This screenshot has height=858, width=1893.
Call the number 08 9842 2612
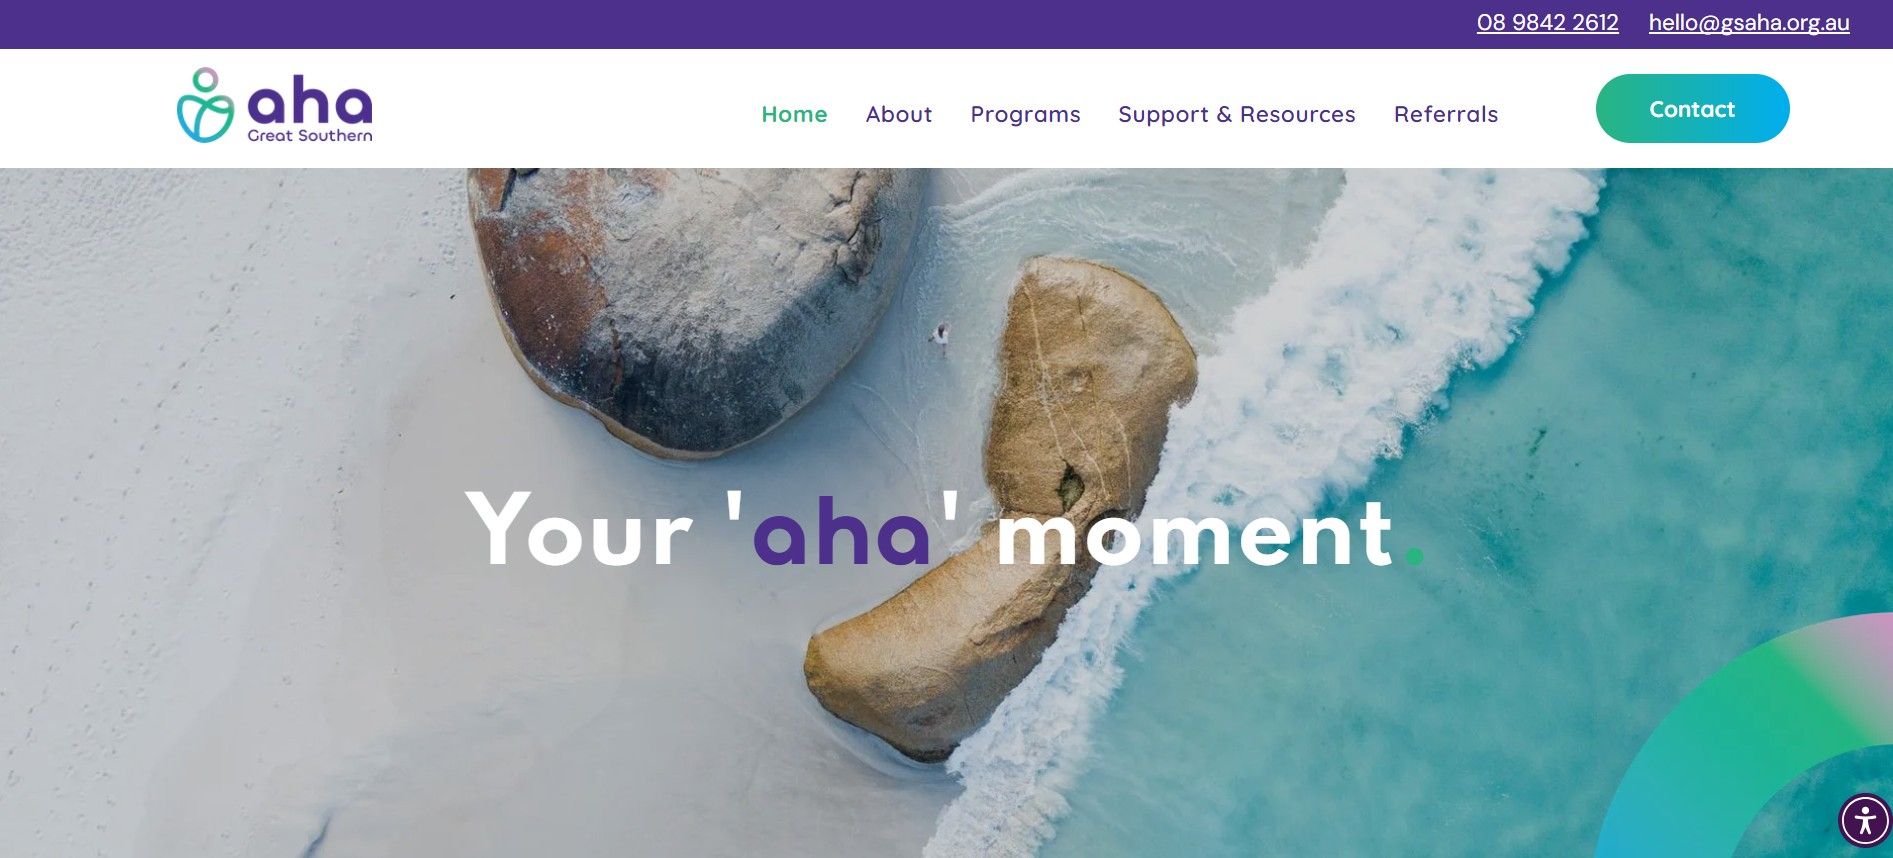pos(1547,23)
